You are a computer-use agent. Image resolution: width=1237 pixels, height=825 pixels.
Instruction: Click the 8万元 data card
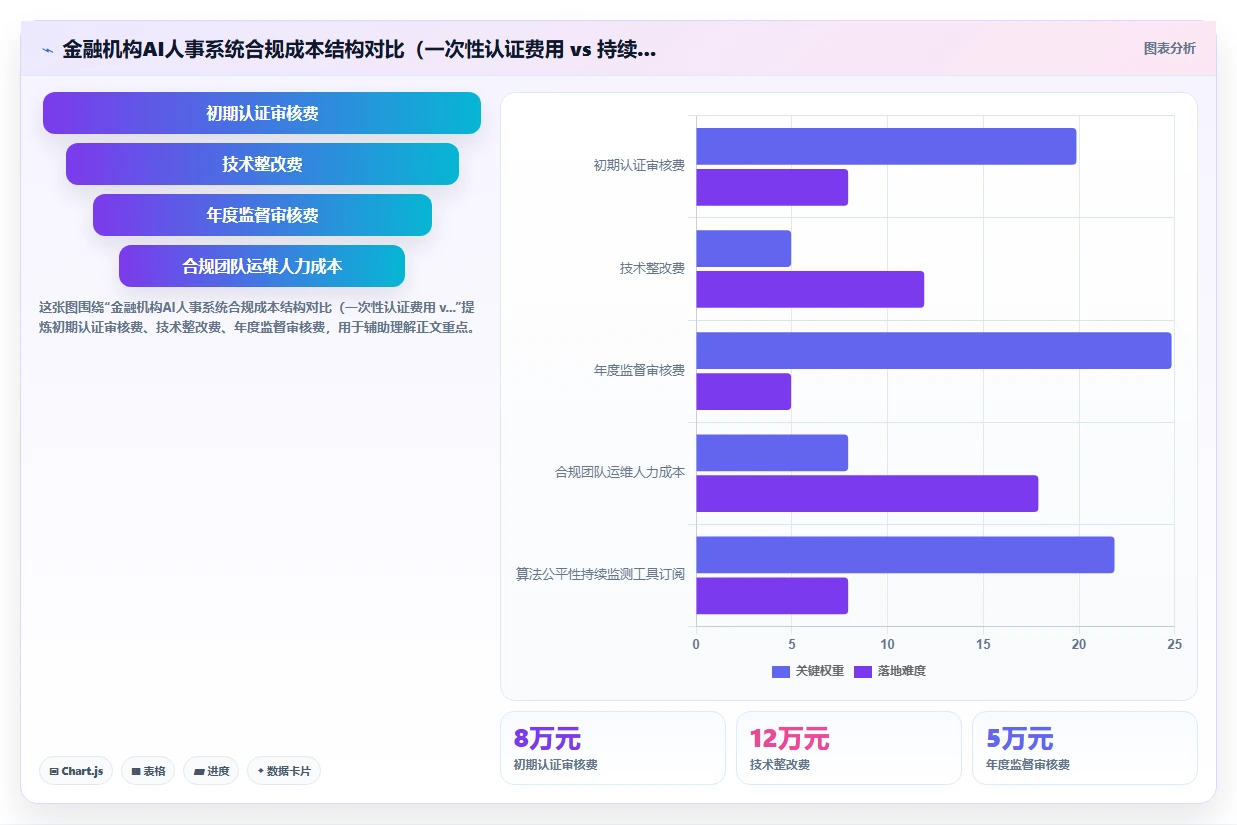pos(613,748)
